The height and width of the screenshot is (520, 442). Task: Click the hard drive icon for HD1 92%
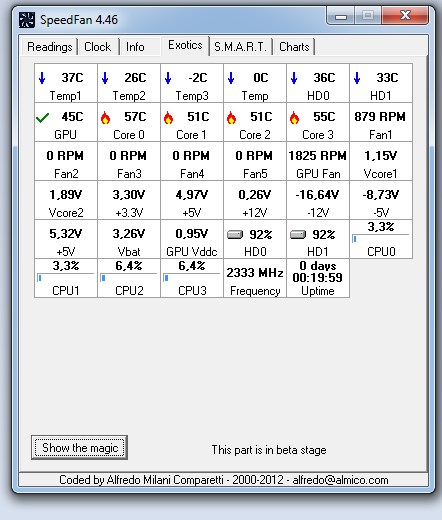[x=298, y=235]
